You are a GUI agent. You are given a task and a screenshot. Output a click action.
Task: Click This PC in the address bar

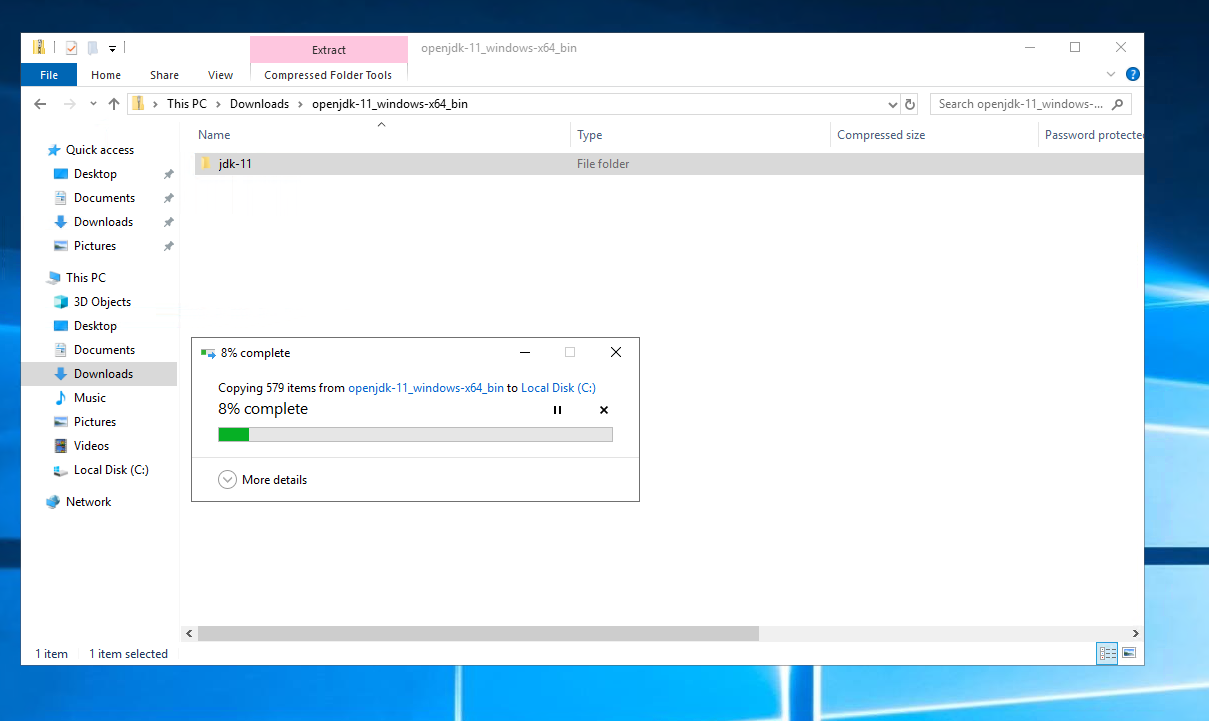(187, 104)
